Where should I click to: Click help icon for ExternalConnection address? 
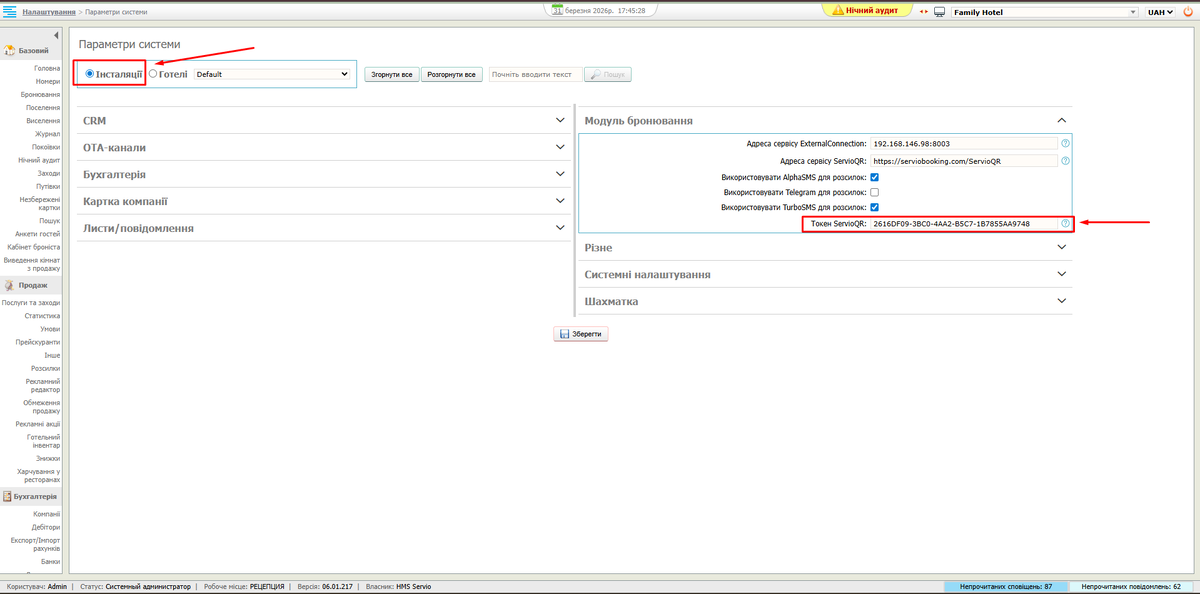[x=1065, y=144]
